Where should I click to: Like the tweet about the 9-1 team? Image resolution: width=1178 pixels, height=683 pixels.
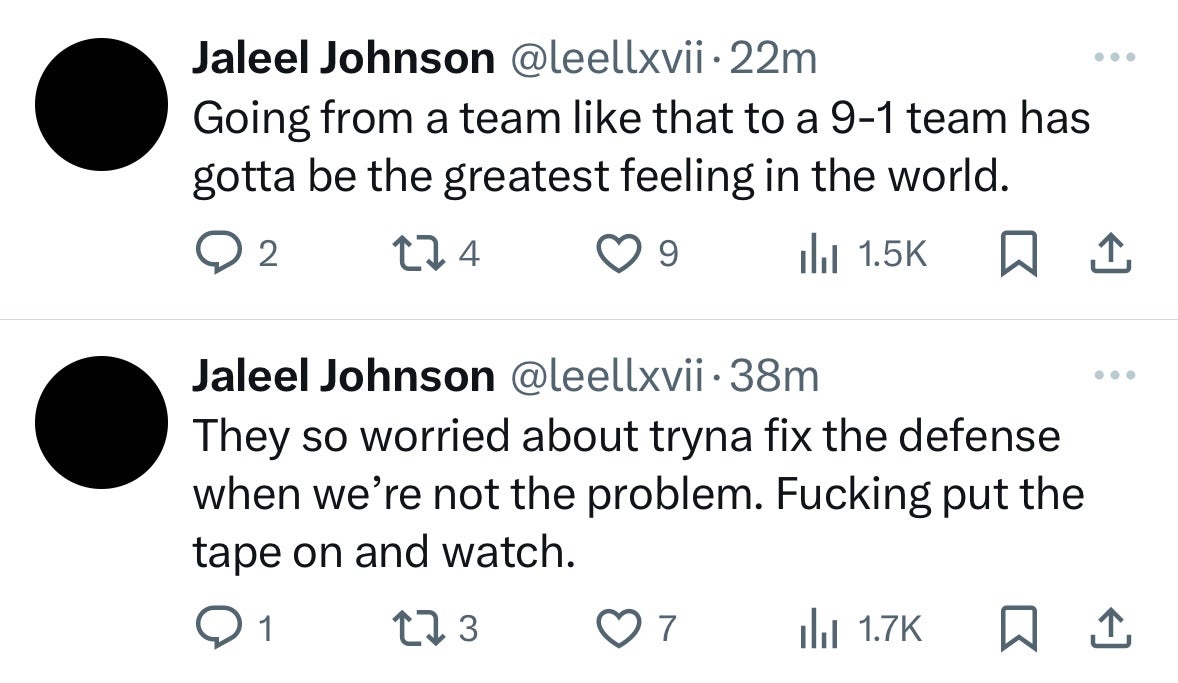617,253
